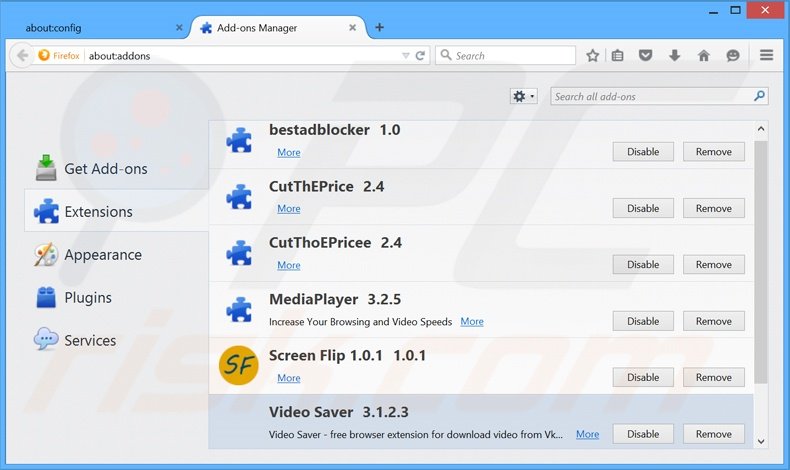Viewport: 790px width, 470px height.
Task: Open the downloads arrow icon
Action: point(675,55)
